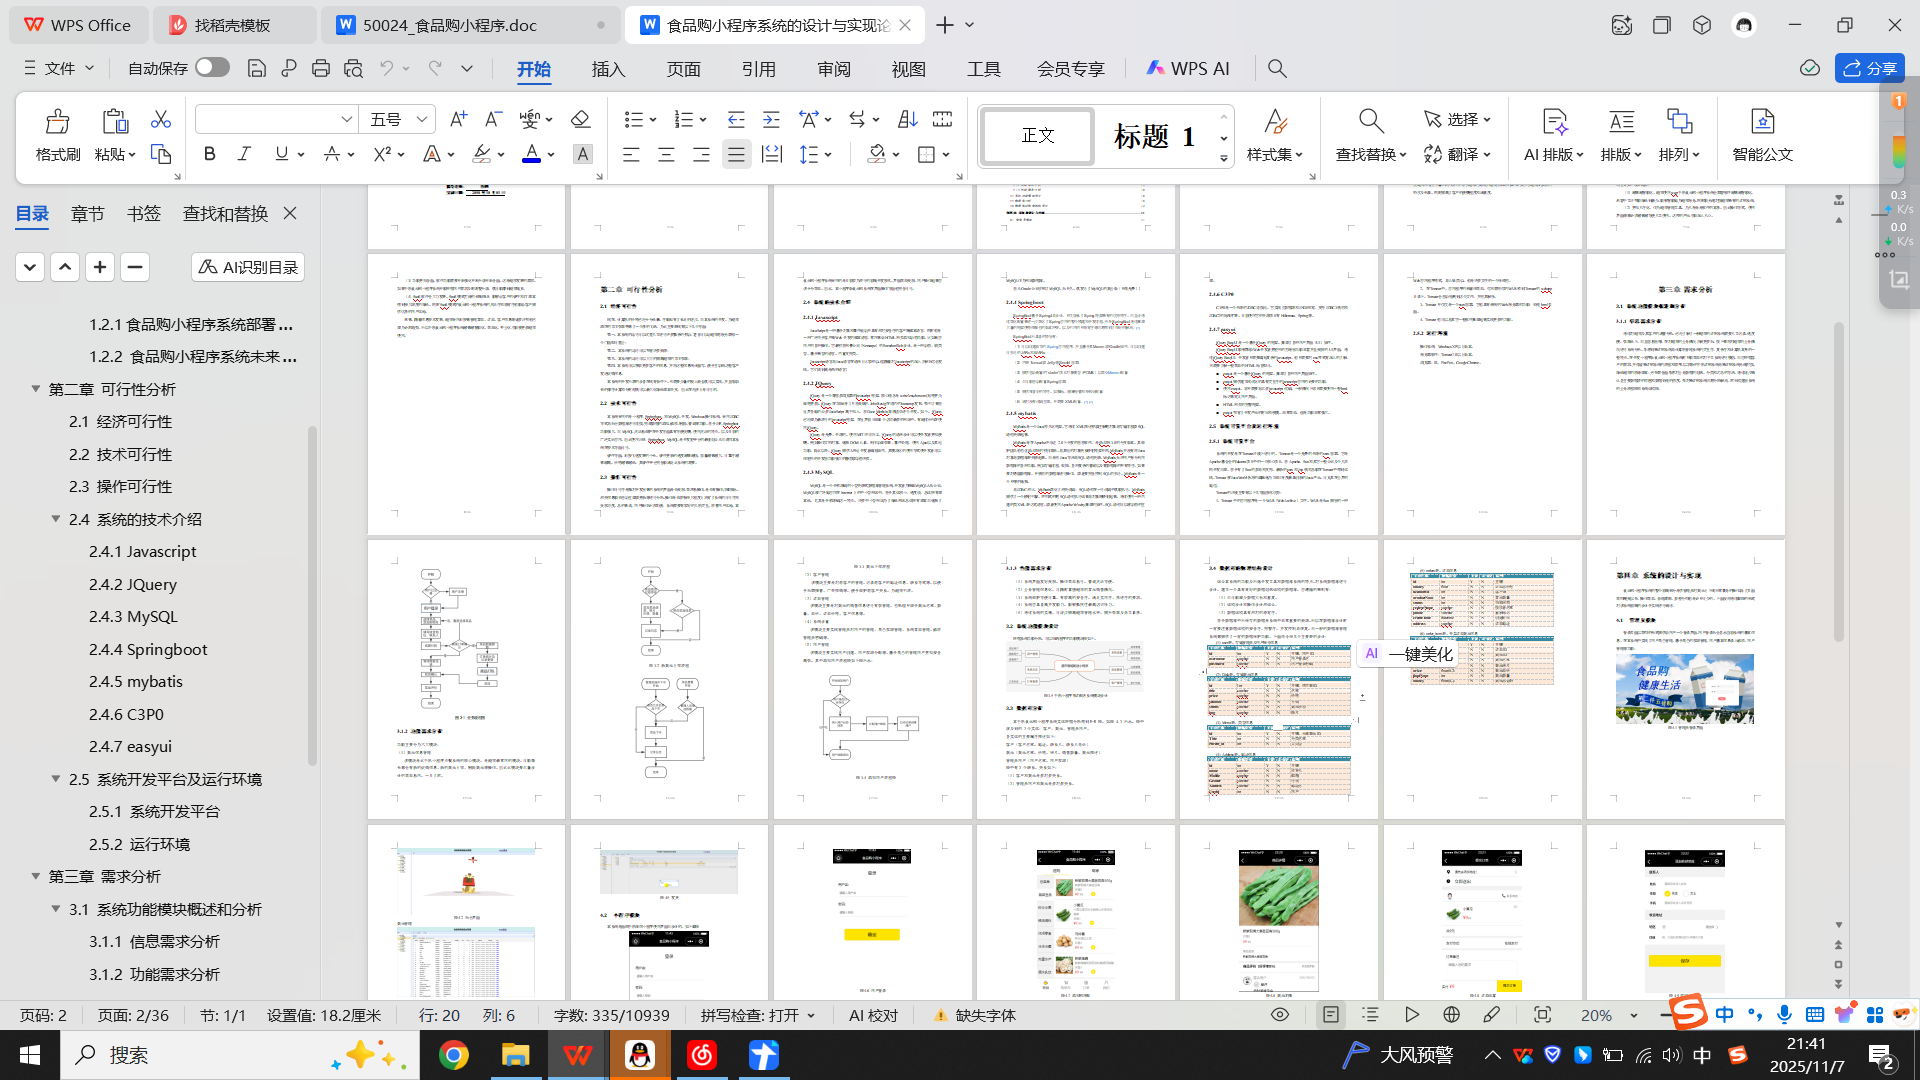Screen dimensions: 1920x1080
Task: Open the font size dropdown
Action: tap(422, 120)
